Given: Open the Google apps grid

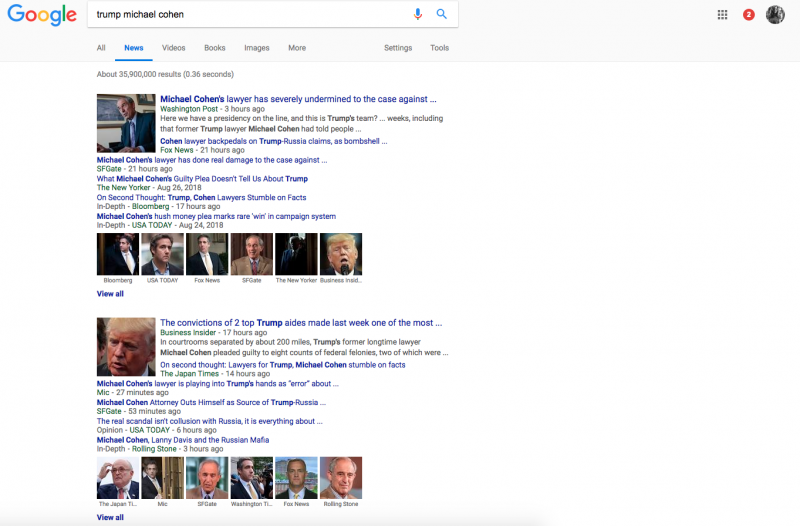Looking at the screenshot, I should 722,15.
